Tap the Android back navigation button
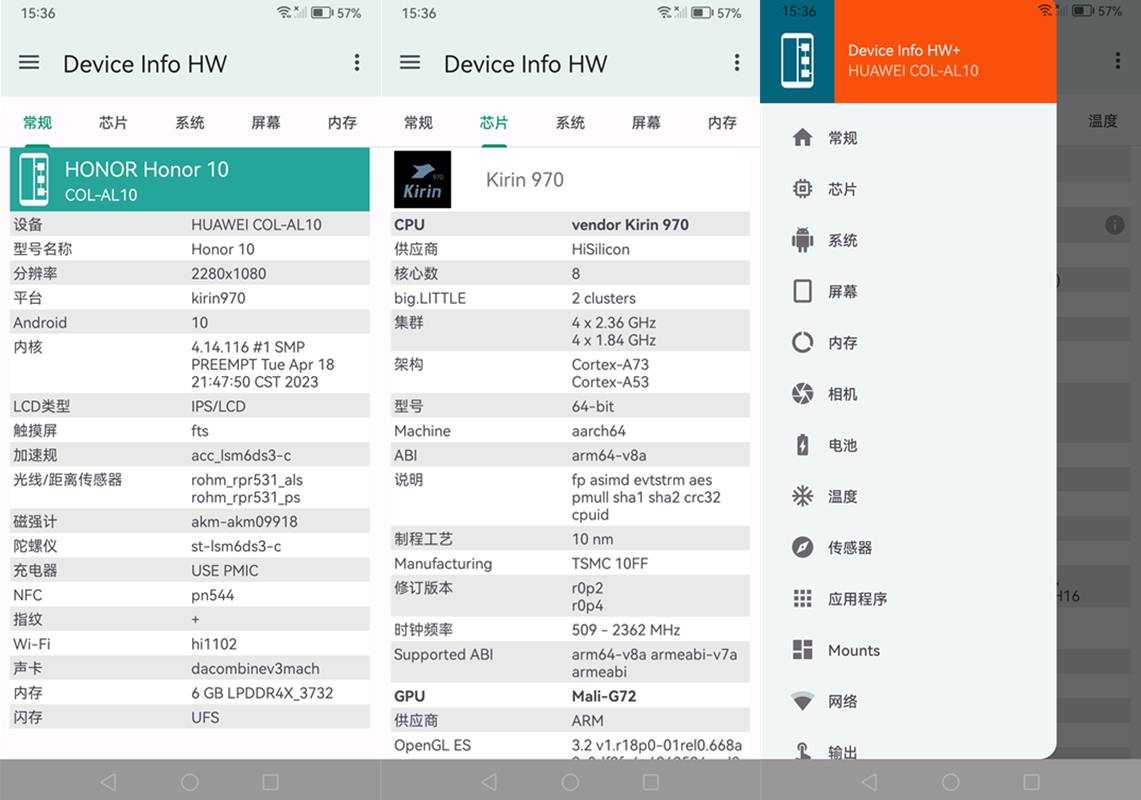1141x800 pixels. coord(109,781)
